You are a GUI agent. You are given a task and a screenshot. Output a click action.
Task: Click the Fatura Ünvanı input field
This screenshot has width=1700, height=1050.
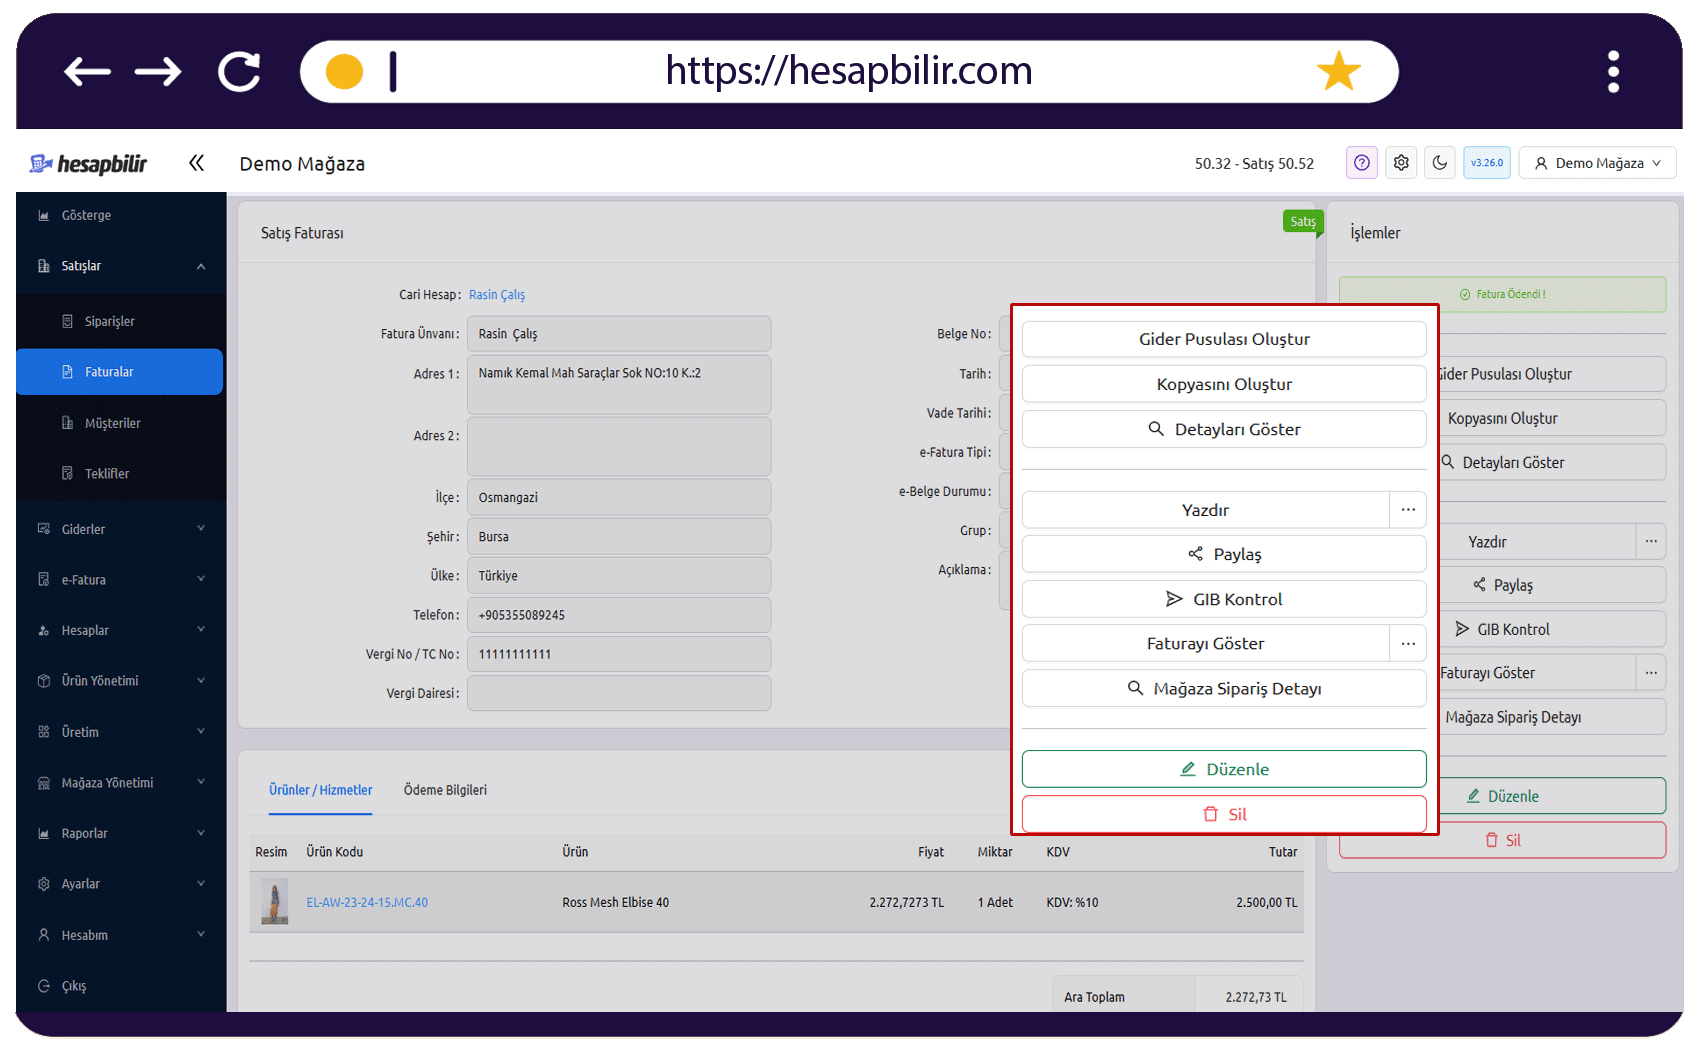point(619,334)
